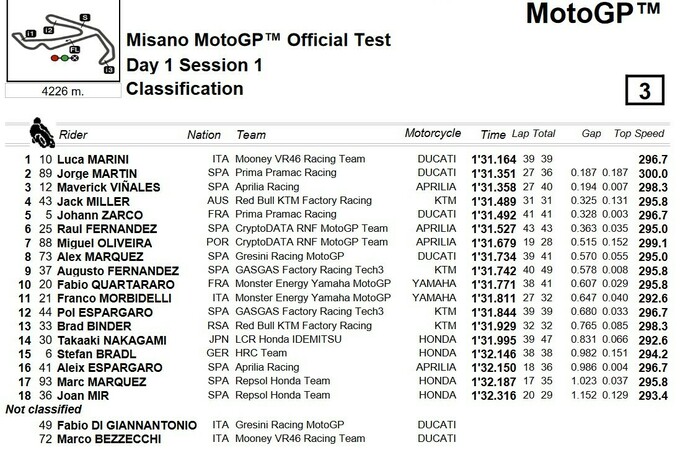
Task: Click the I1 intermediate marker on track map
Action: tap(31, 33)
